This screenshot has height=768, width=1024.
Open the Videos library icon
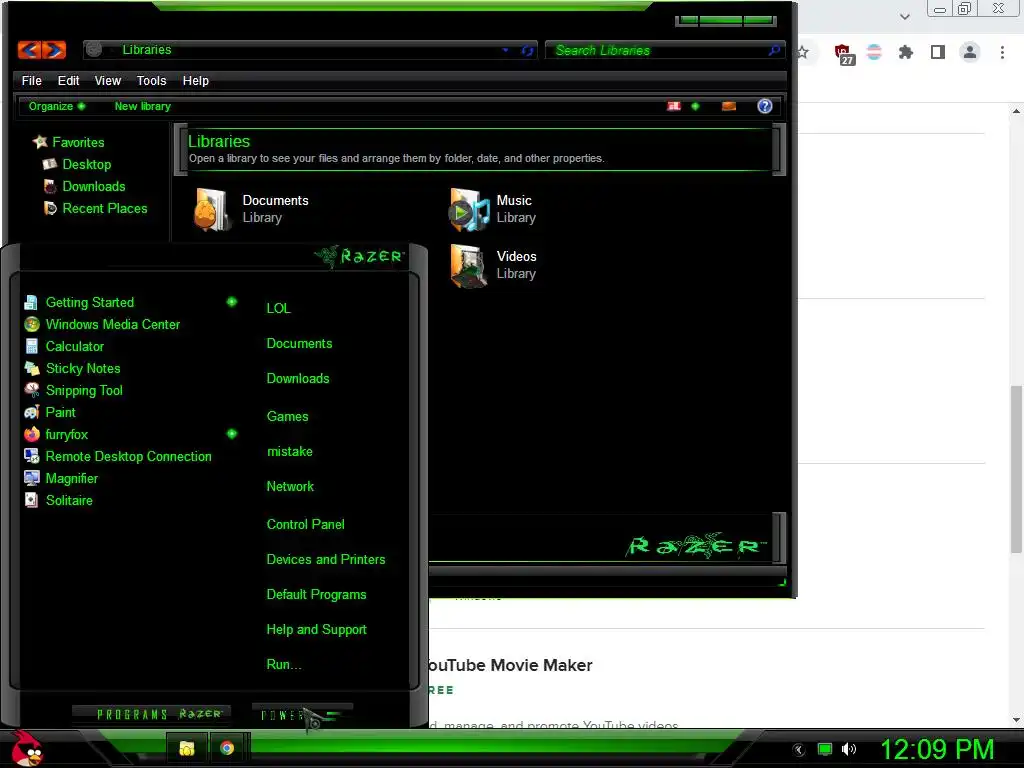click(468, 265)
